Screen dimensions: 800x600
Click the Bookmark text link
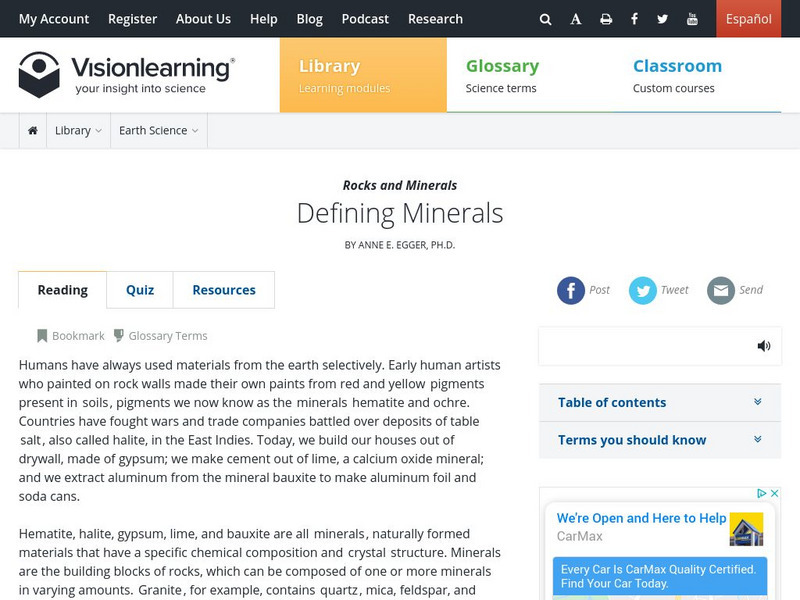(78, 336)
